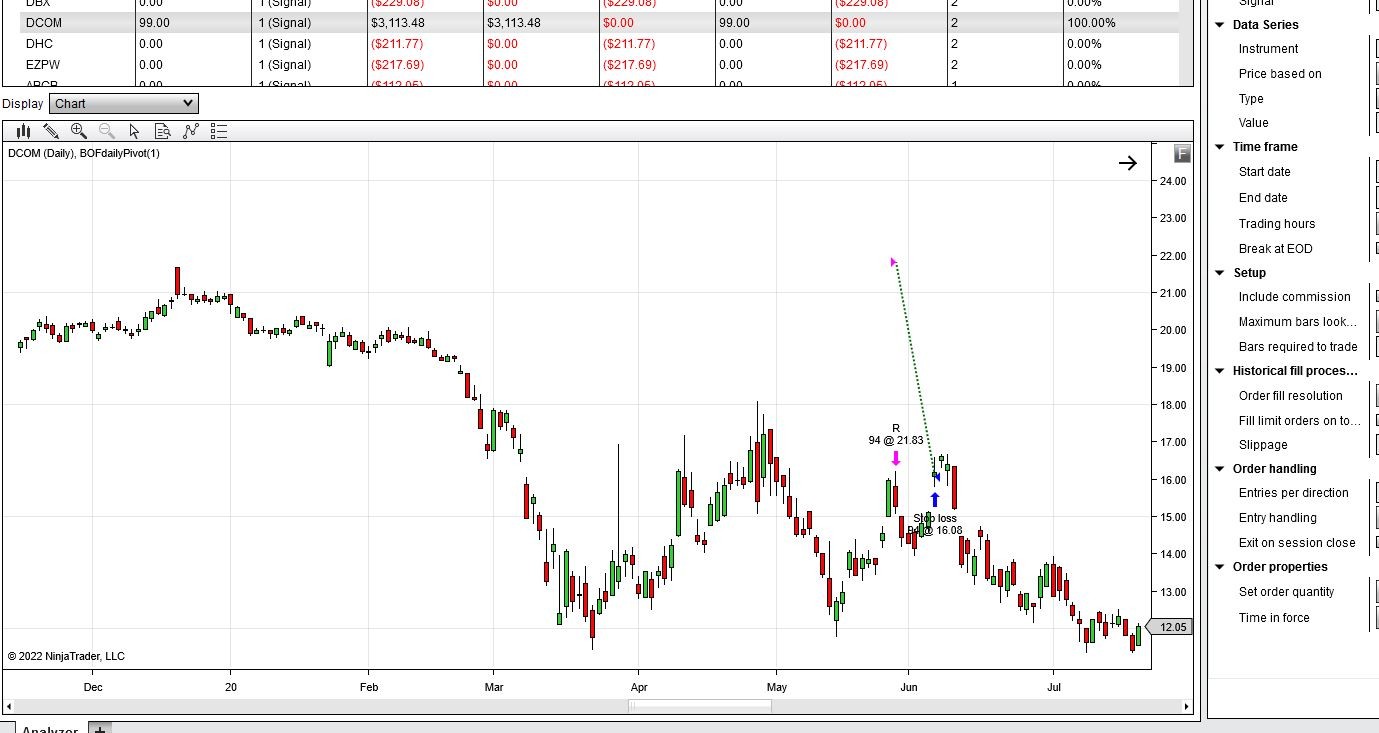Select the Time in force property
1379x733 pixels.
click(1274, 618)
